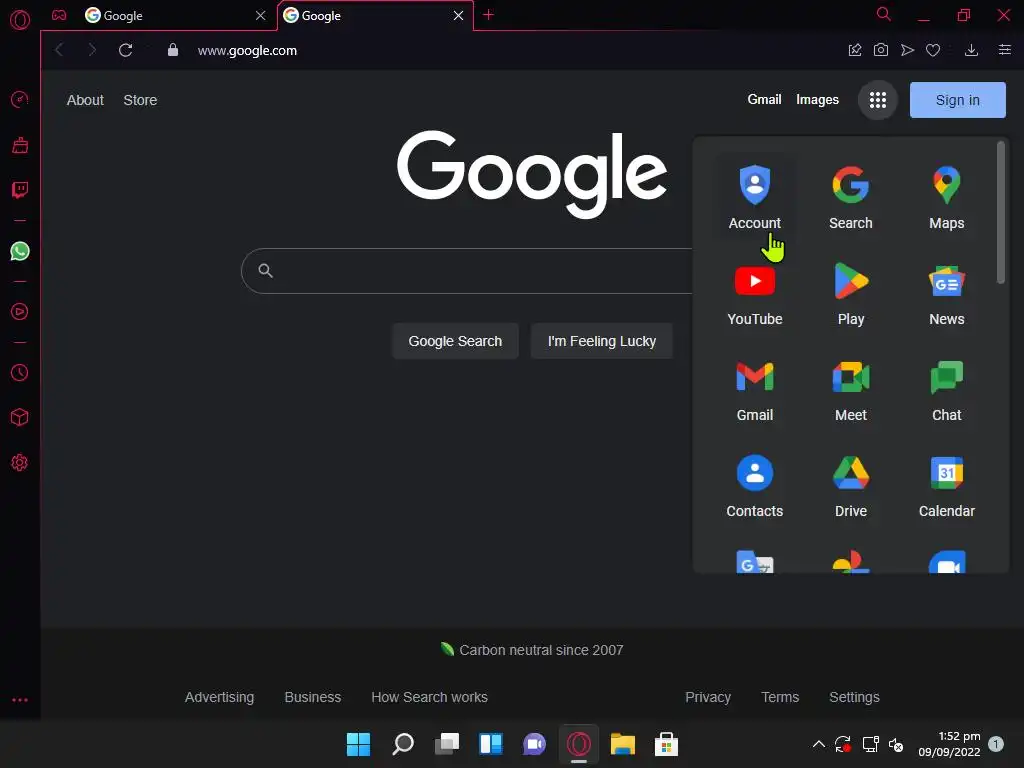Open Extensions cube sidebar icon

[x=20, y=417]
